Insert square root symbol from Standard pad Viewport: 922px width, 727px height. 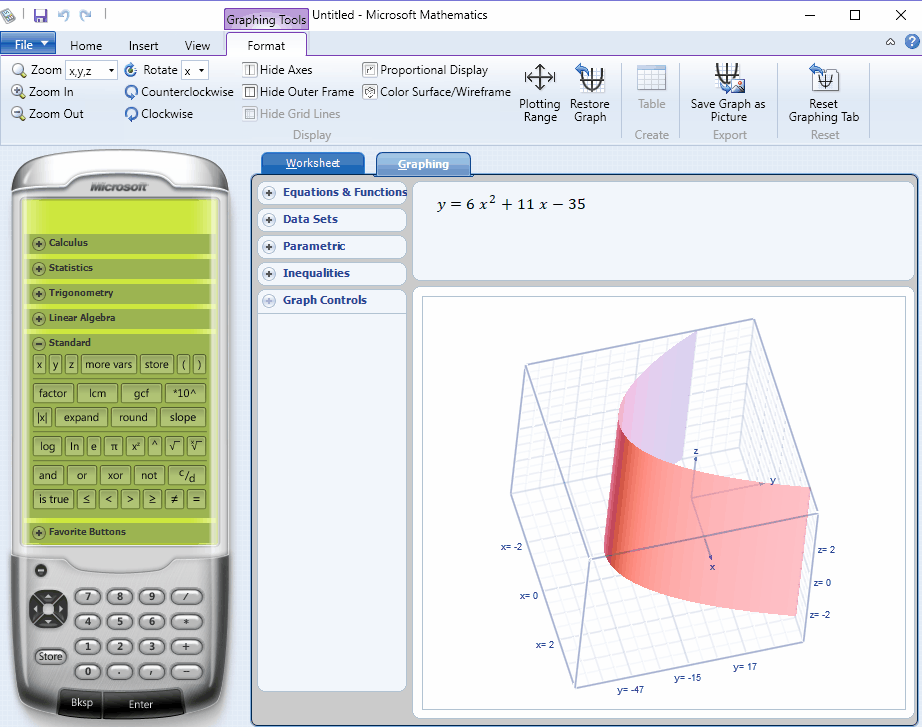click(174, 446)
